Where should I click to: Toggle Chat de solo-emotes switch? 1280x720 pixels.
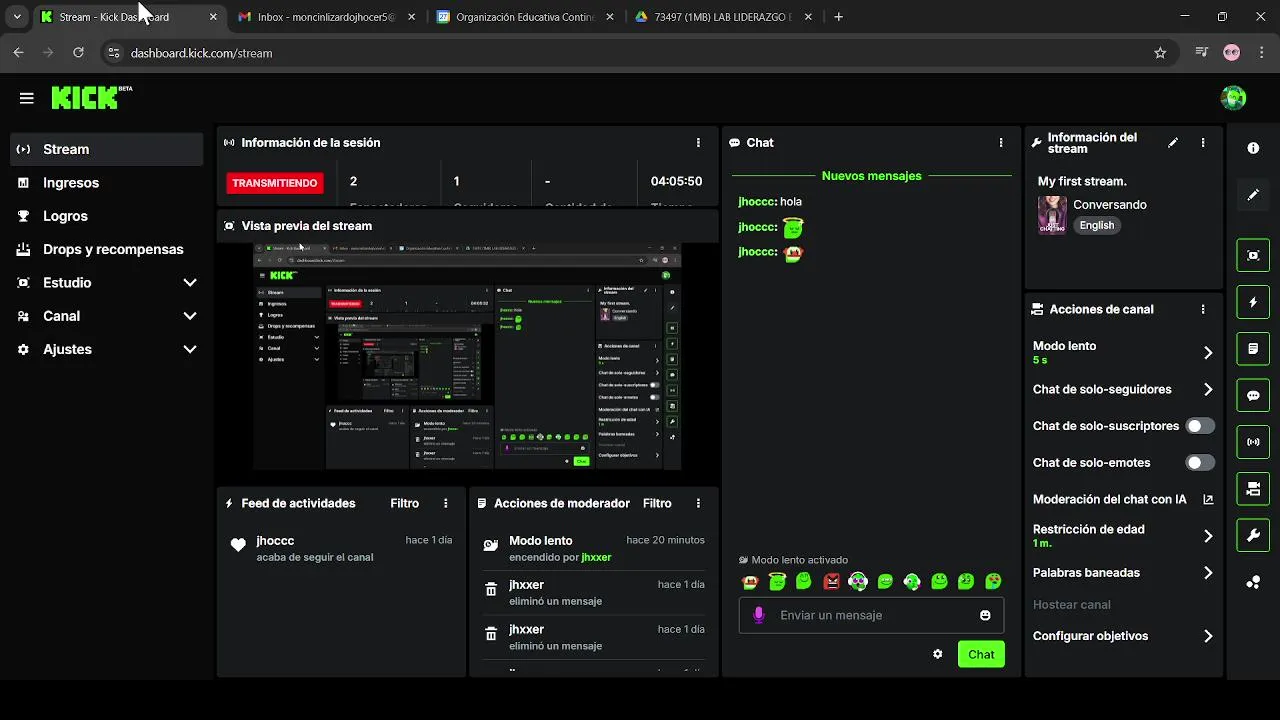click(x=1200, y=463)
